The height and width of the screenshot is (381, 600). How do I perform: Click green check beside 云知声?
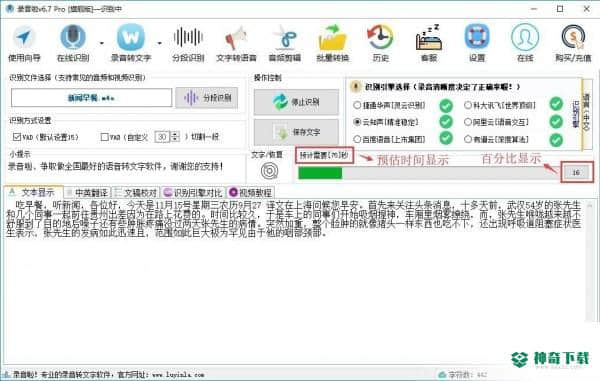click(x=446, y=122)
